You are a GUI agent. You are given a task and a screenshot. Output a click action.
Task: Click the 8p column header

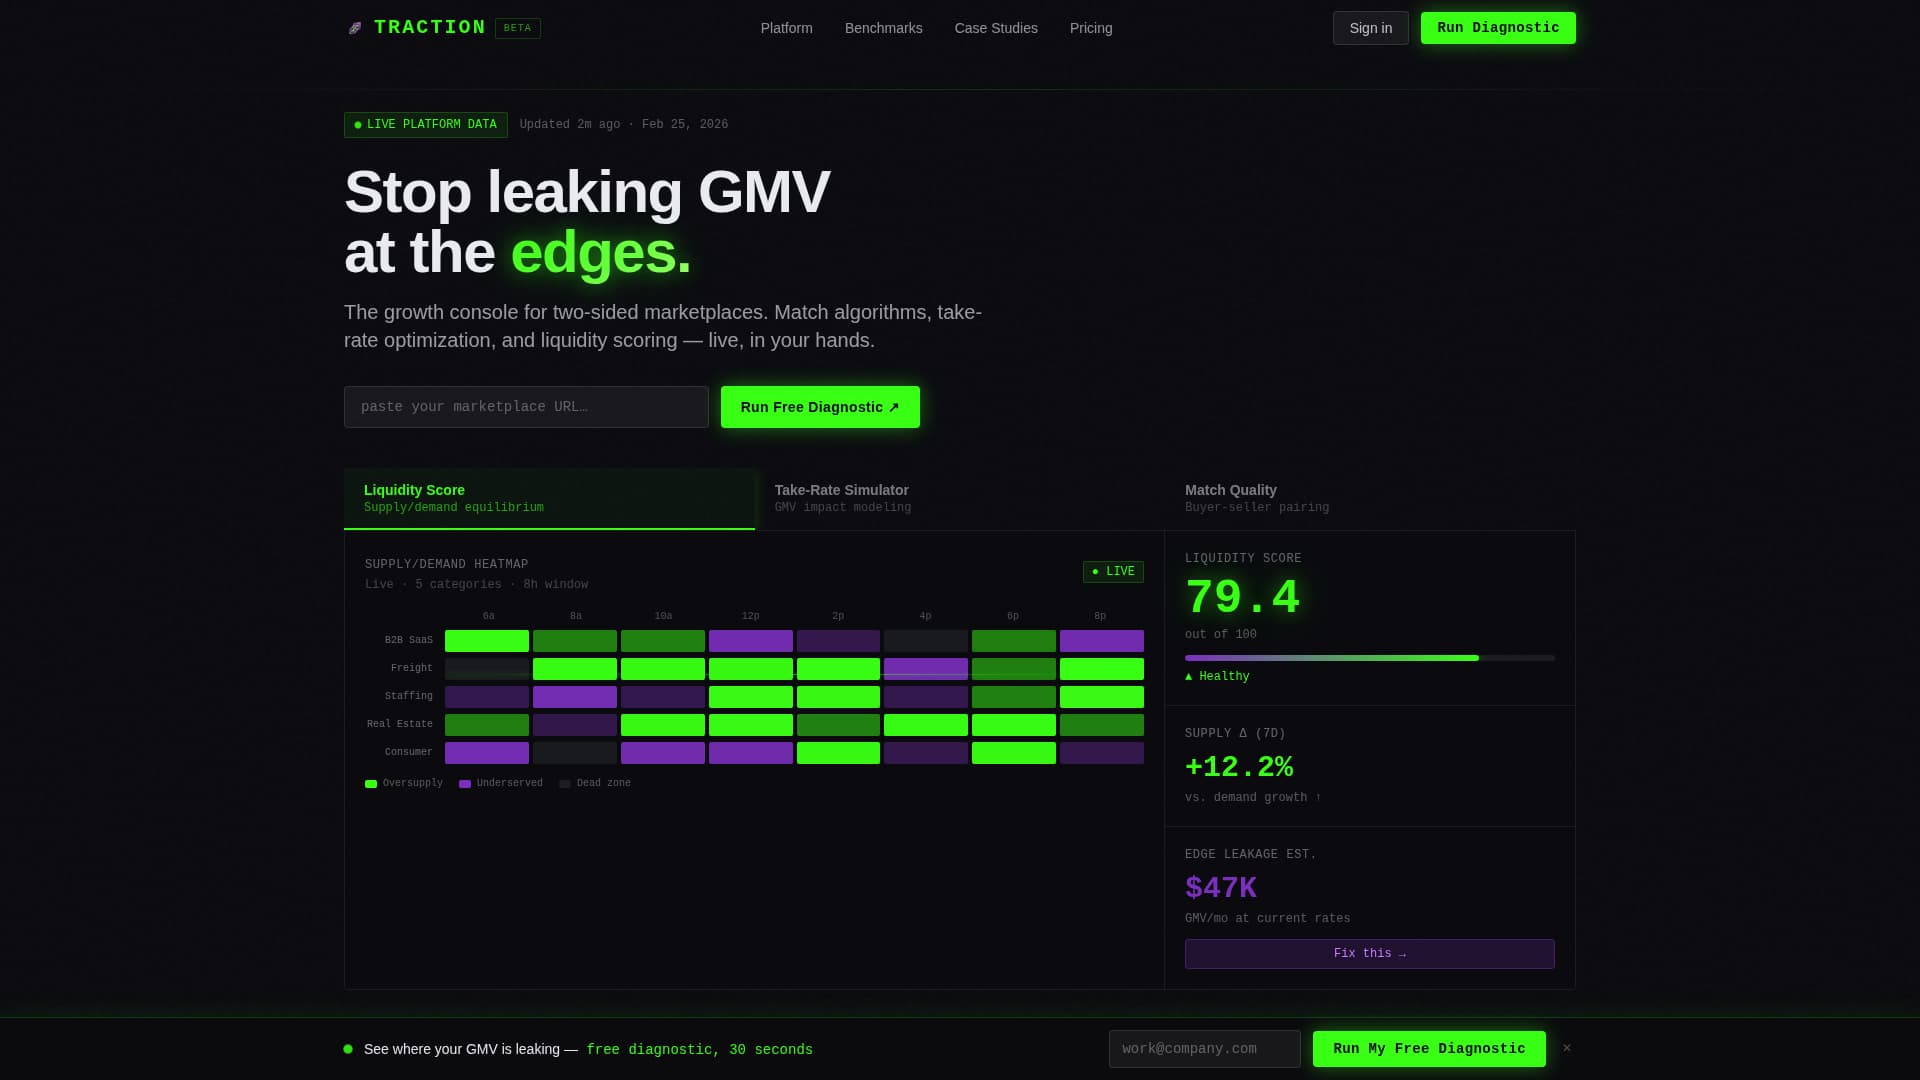[1100, 616]
